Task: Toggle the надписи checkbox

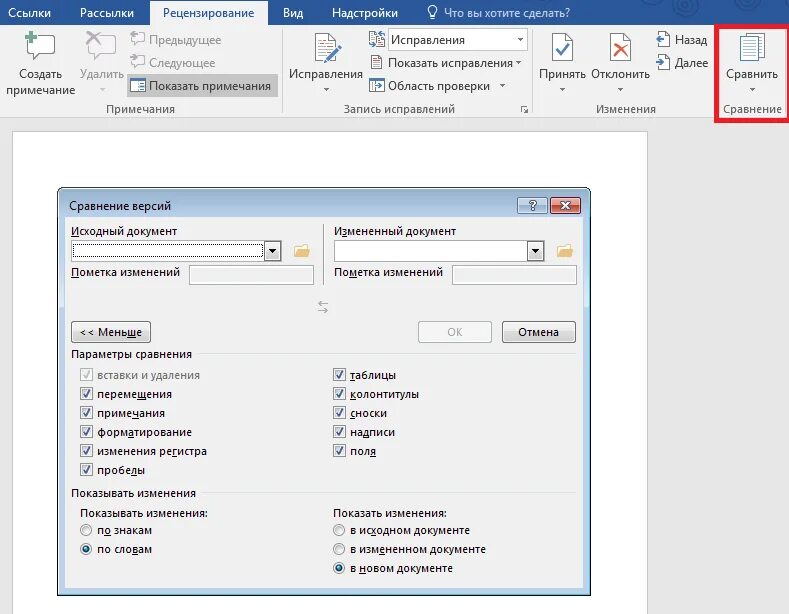Action: pyautogui.click(x=339, y=432)
